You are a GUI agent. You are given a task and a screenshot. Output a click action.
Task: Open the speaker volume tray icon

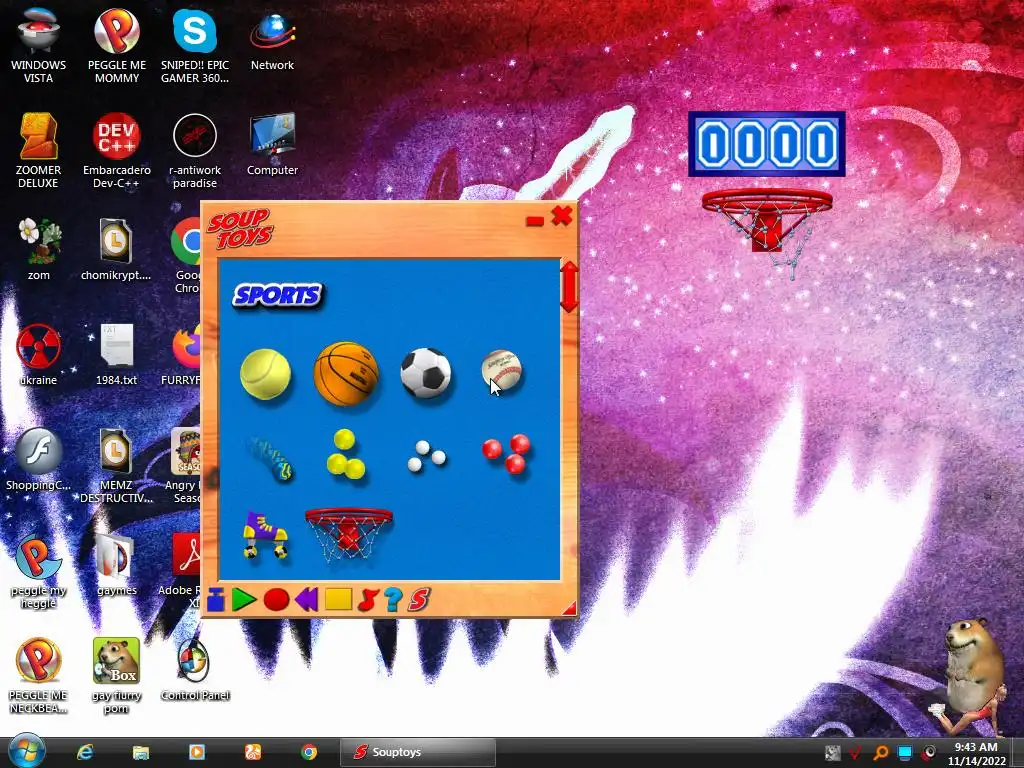[x=929, y=754]
